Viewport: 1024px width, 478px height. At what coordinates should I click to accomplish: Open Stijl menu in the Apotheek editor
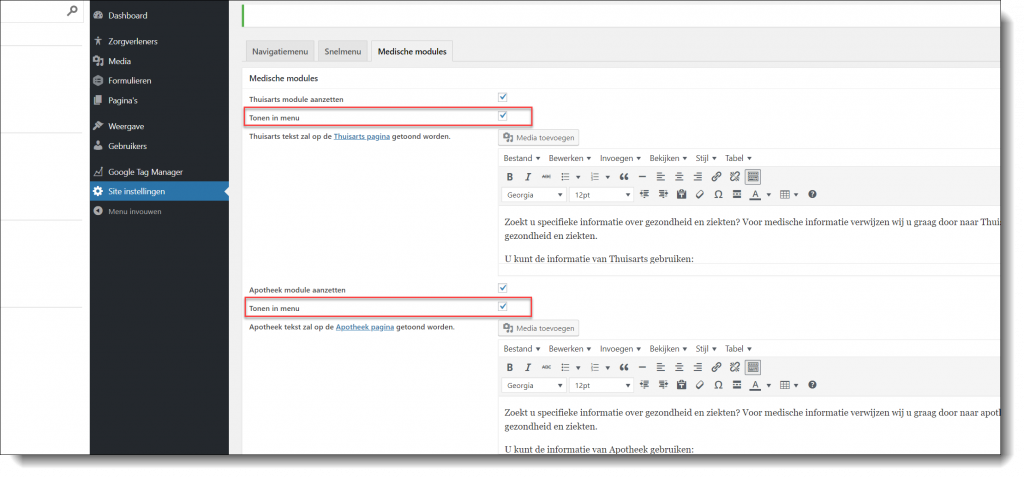(706, 349)
